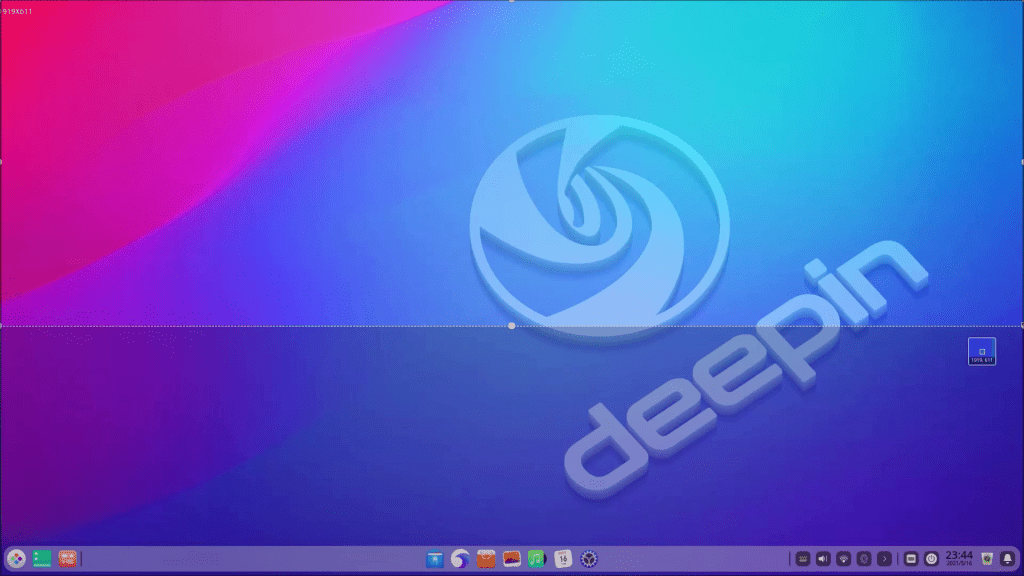Open the Calendar showing 16

click(x=563, y=559)
